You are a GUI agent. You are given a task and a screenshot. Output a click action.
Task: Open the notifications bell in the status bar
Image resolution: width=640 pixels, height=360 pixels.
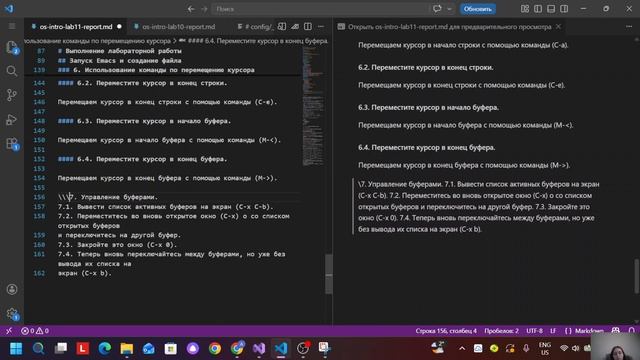pos(631,331)
